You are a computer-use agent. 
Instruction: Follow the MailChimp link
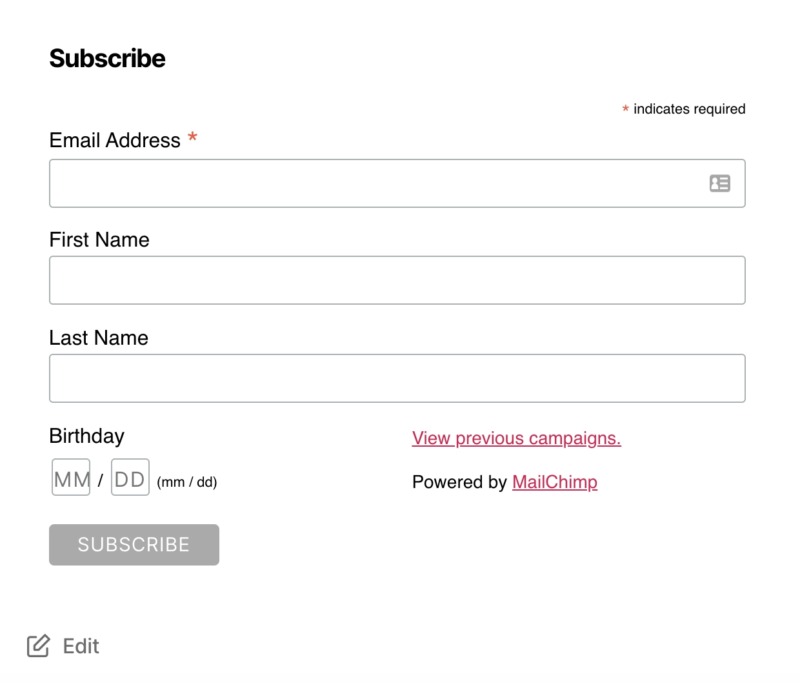(x=554, y=482)
